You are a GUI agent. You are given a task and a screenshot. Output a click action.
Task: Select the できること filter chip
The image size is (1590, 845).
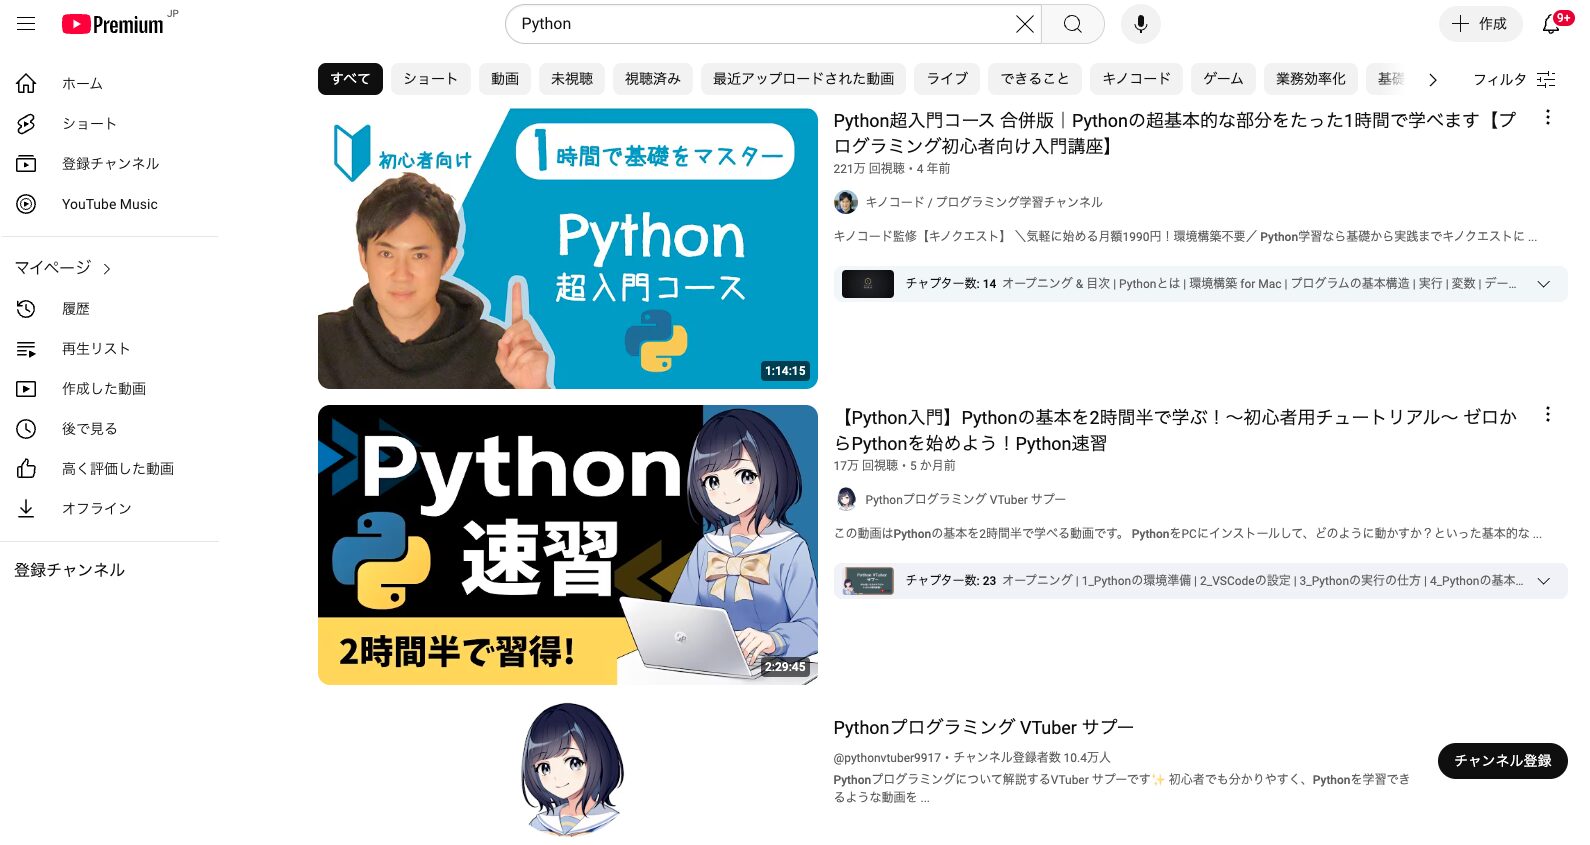(1035, 79)
